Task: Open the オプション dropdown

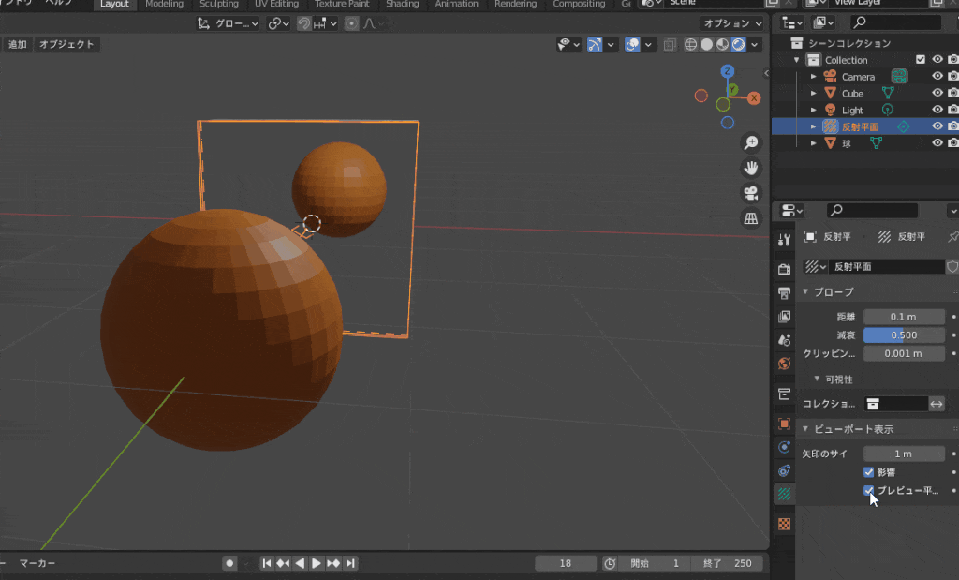Action: tap(733, 23)
